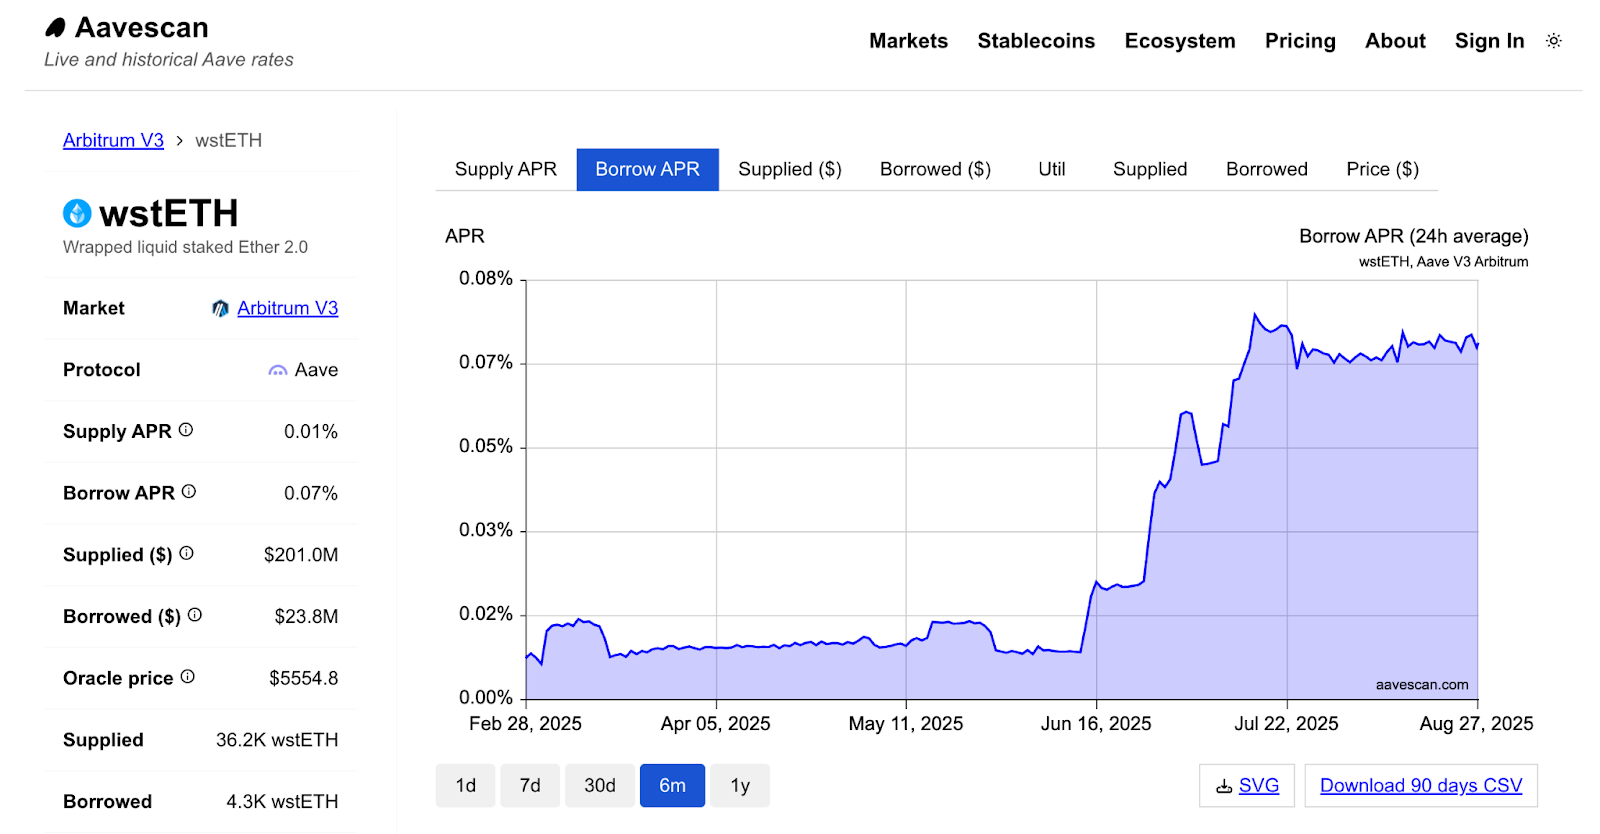The height and width of the screenshot is (834, 1600).
Task: Click the Oracle price info icon
Action: pos(188,677)
